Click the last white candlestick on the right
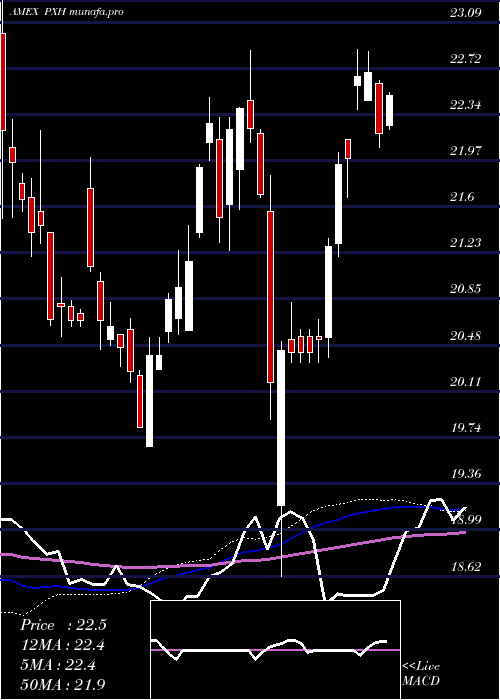The height and width of the screenshot is (700, 500). 390,111
